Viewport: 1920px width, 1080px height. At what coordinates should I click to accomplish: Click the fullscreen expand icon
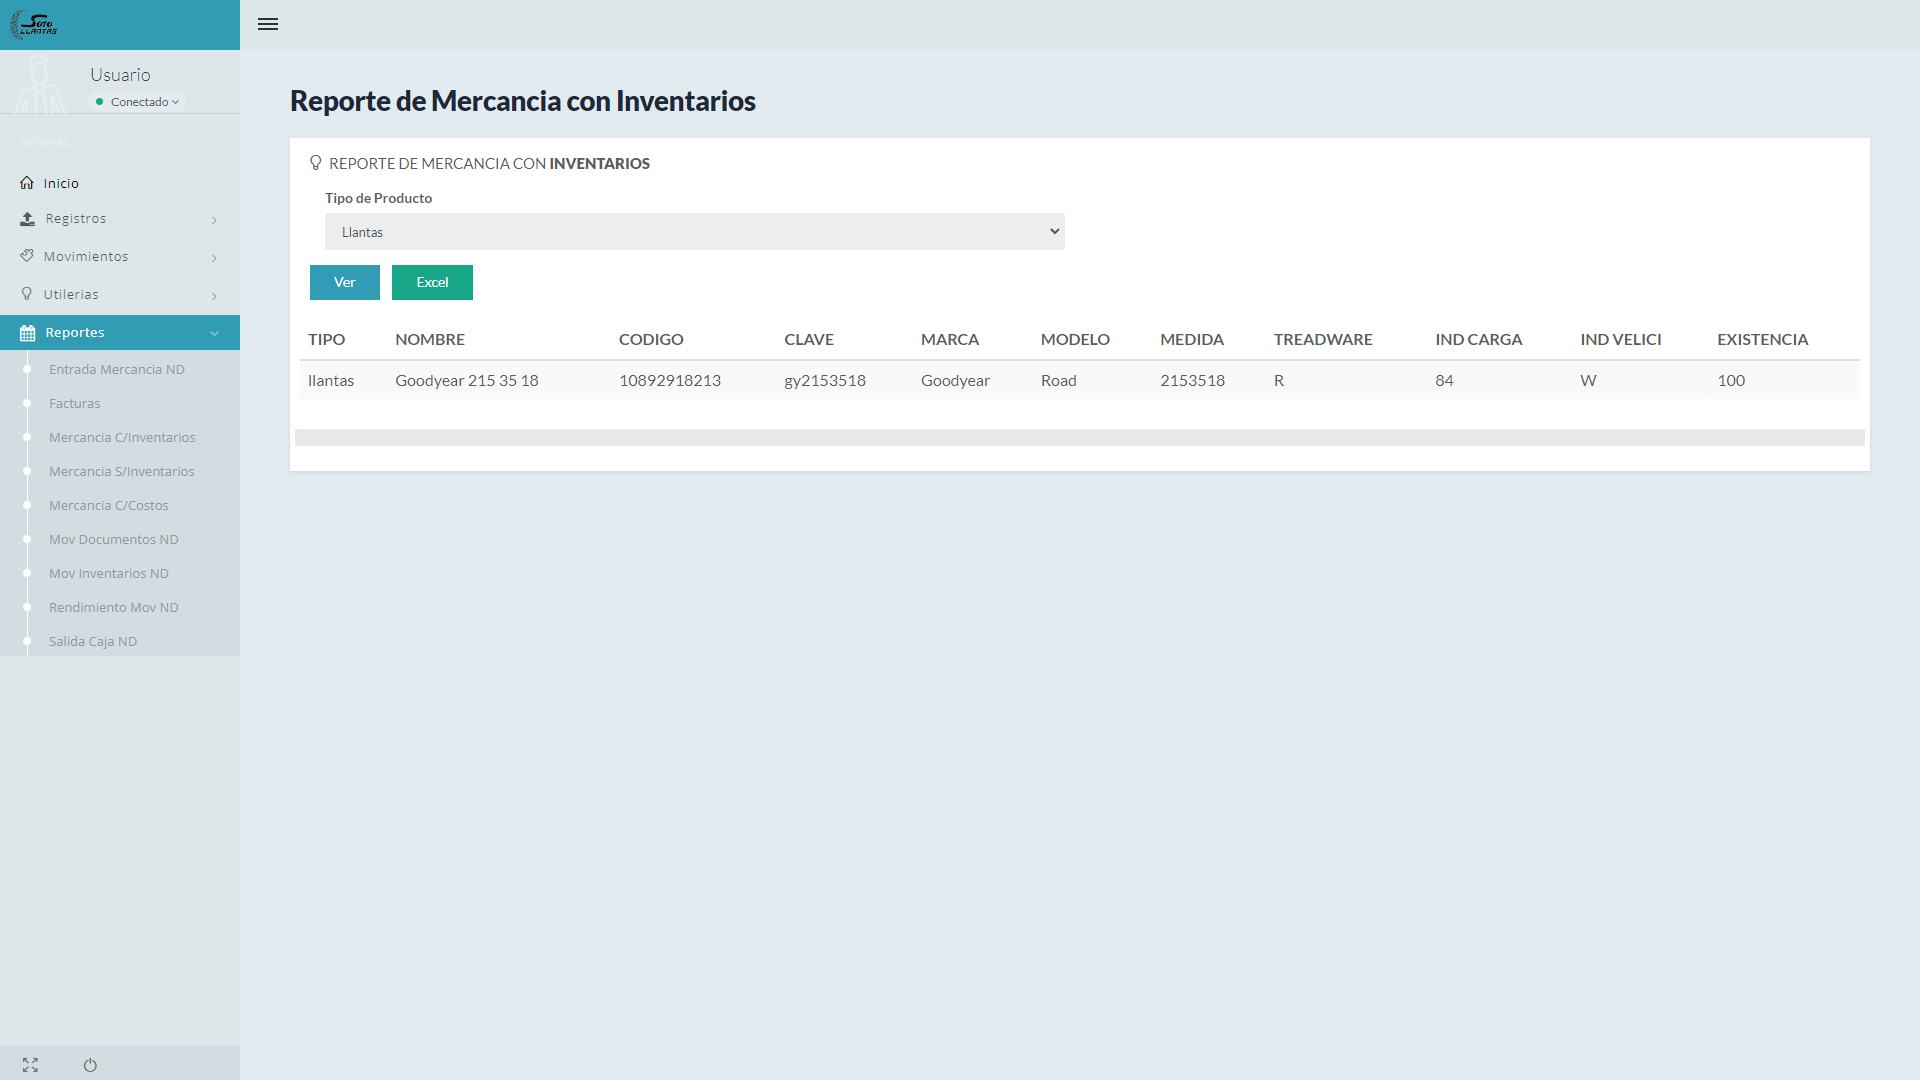(30, 1065)
